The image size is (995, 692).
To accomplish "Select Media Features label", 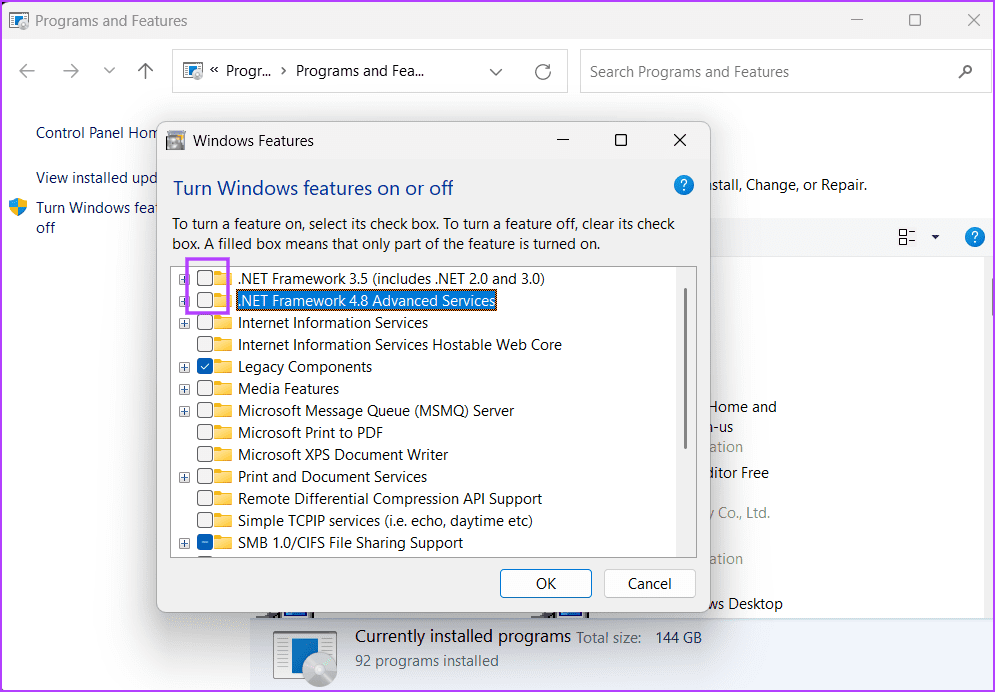I will [288, 389].
